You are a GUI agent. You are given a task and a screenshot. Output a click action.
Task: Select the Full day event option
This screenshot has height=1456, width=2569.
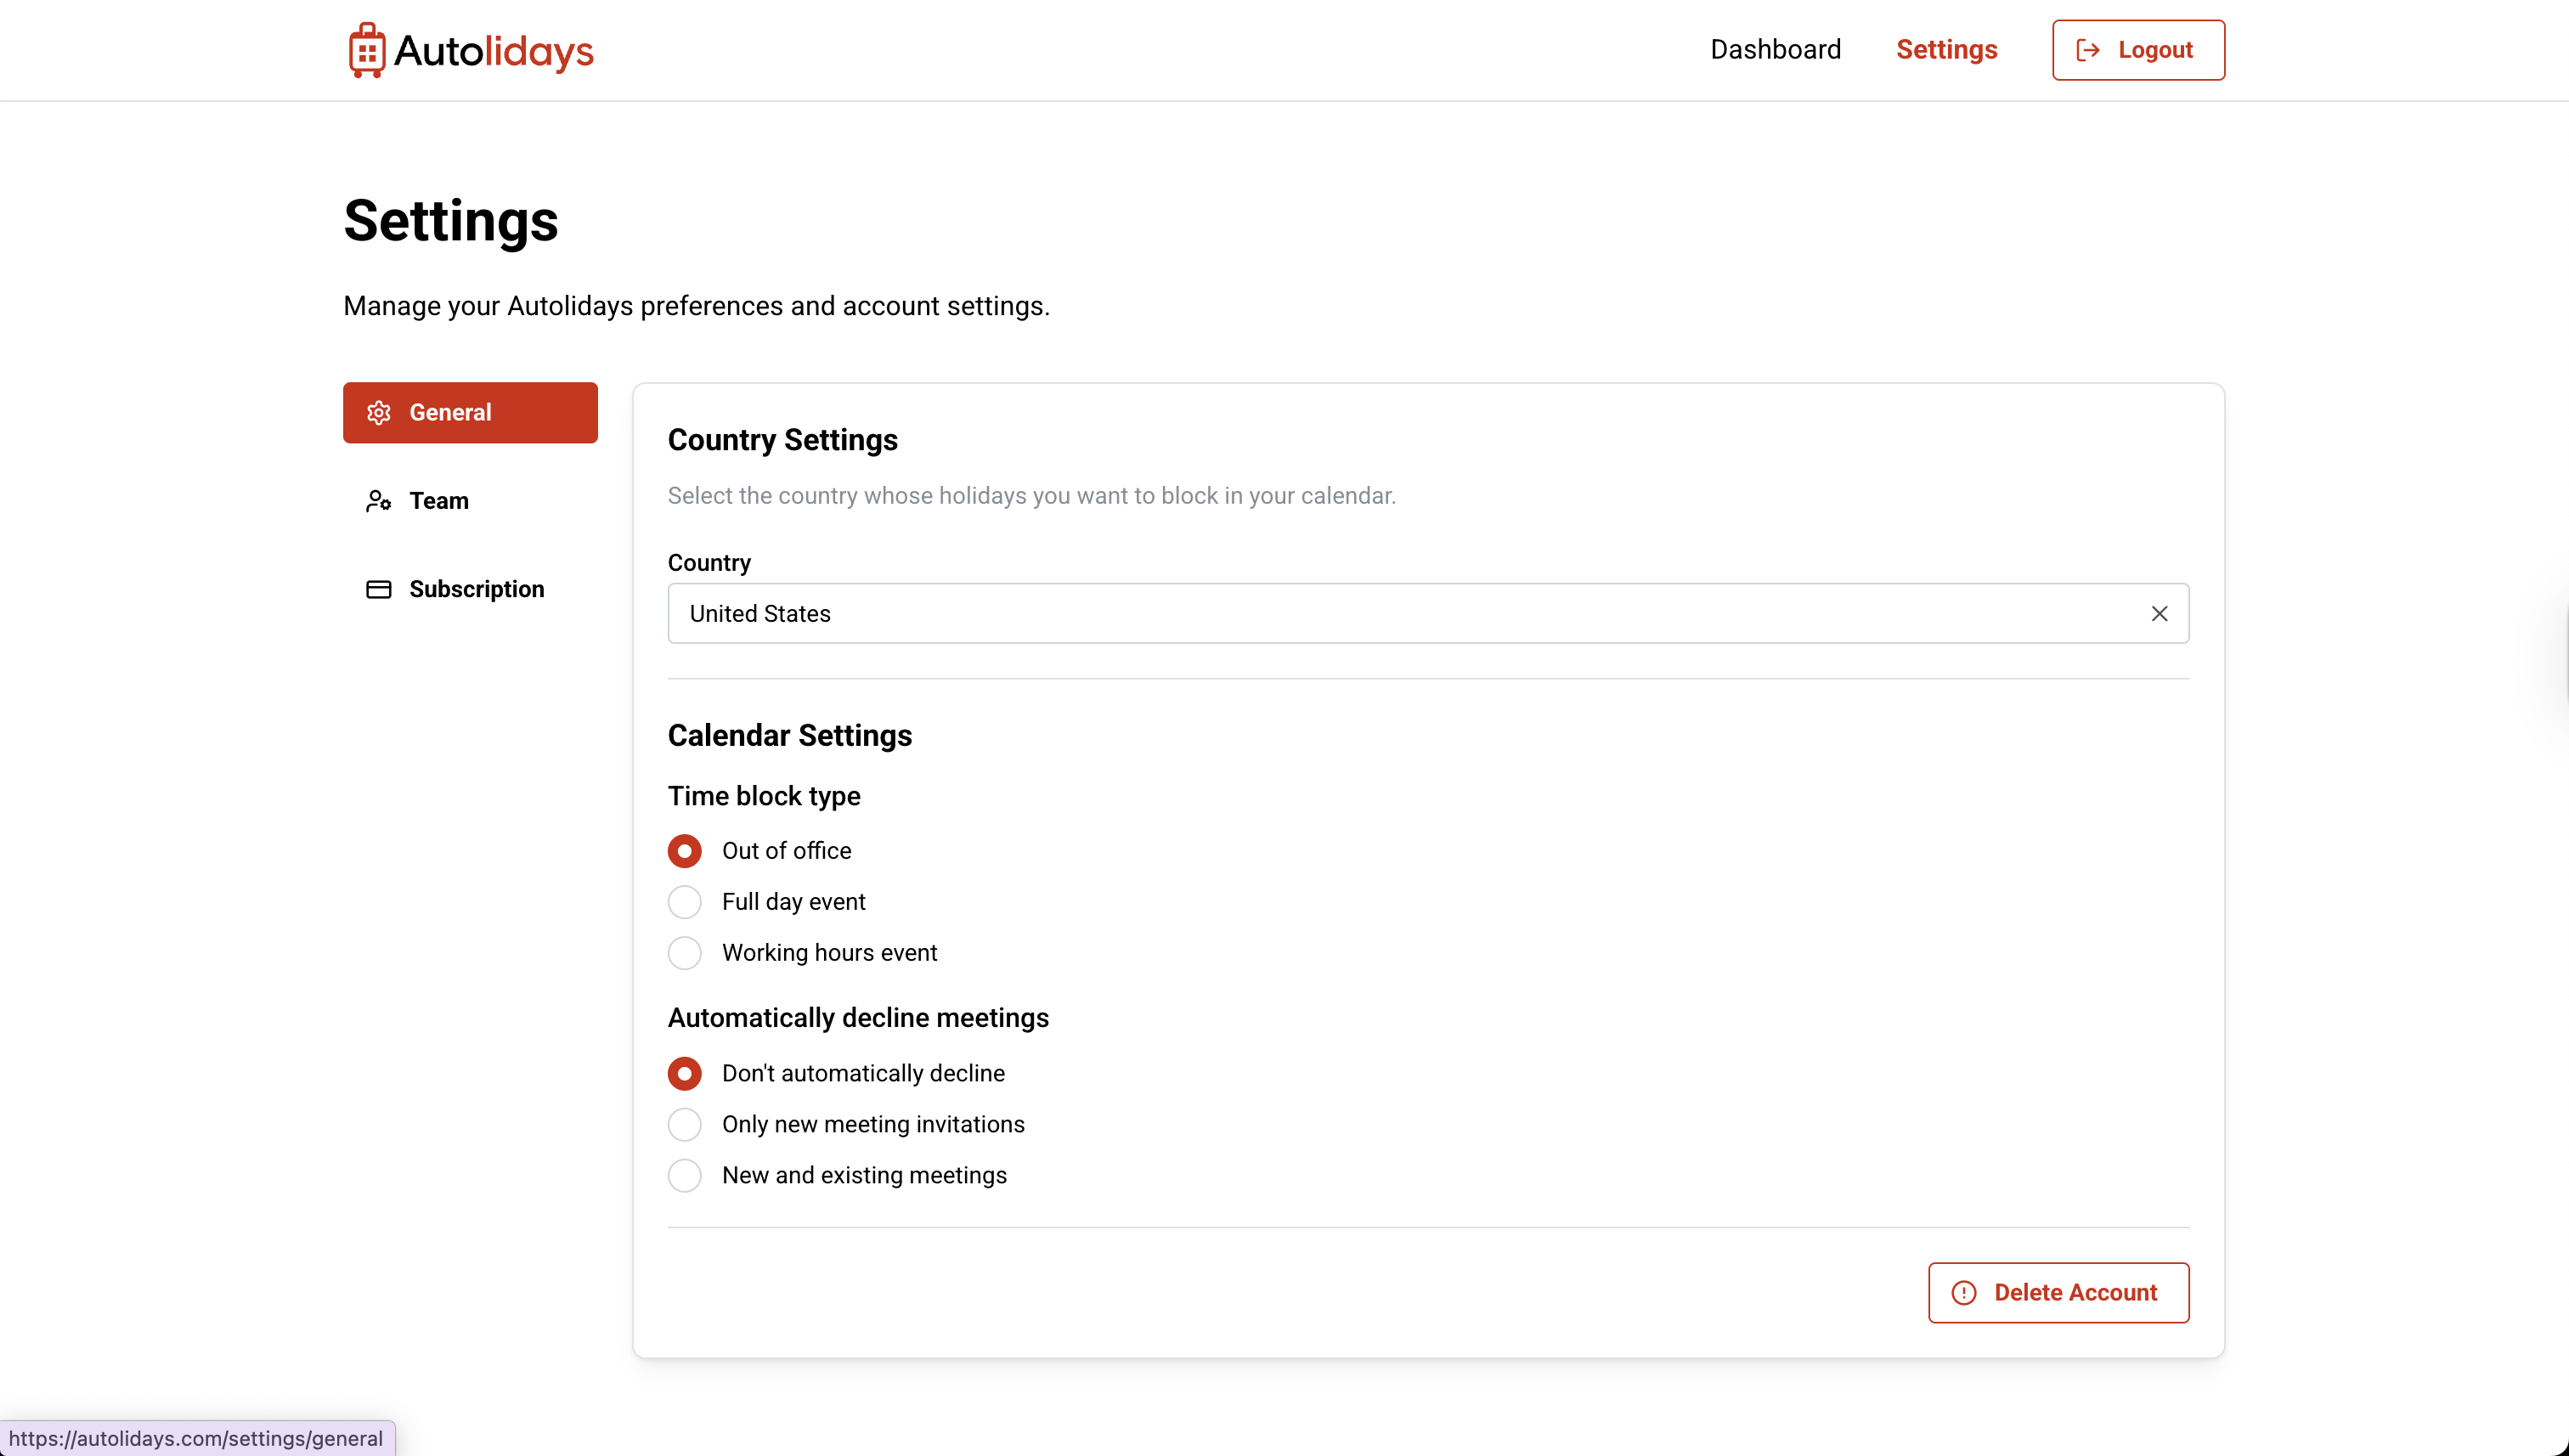(x=685, y=902)
